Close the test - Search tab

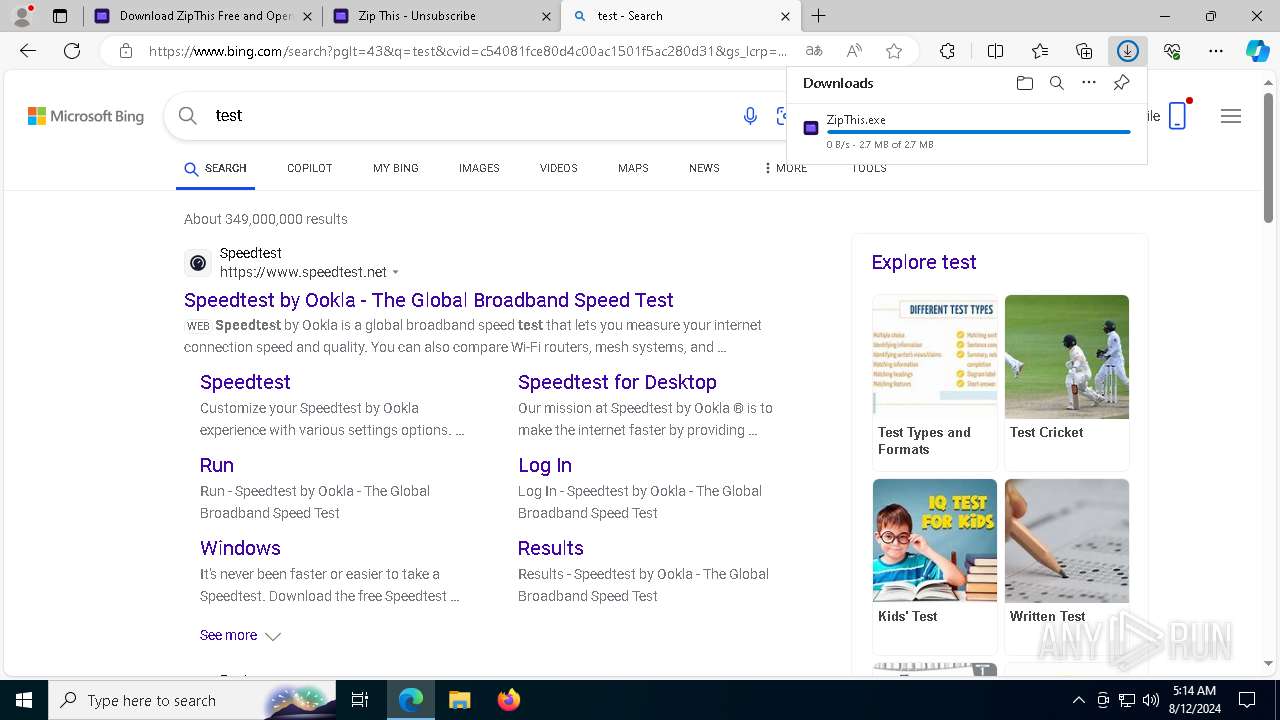pos(785,16)
